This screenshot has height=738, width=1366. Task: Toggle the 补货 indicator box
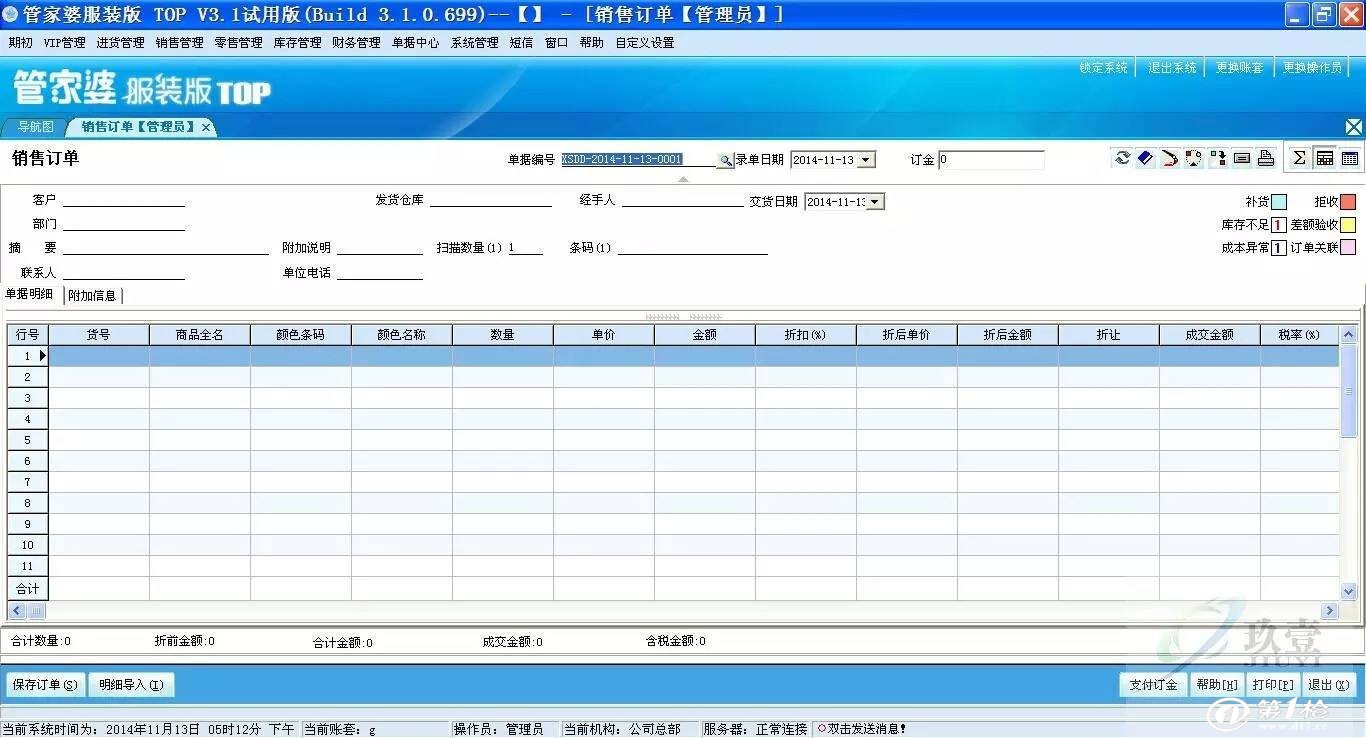click(x=1279, y=201)
